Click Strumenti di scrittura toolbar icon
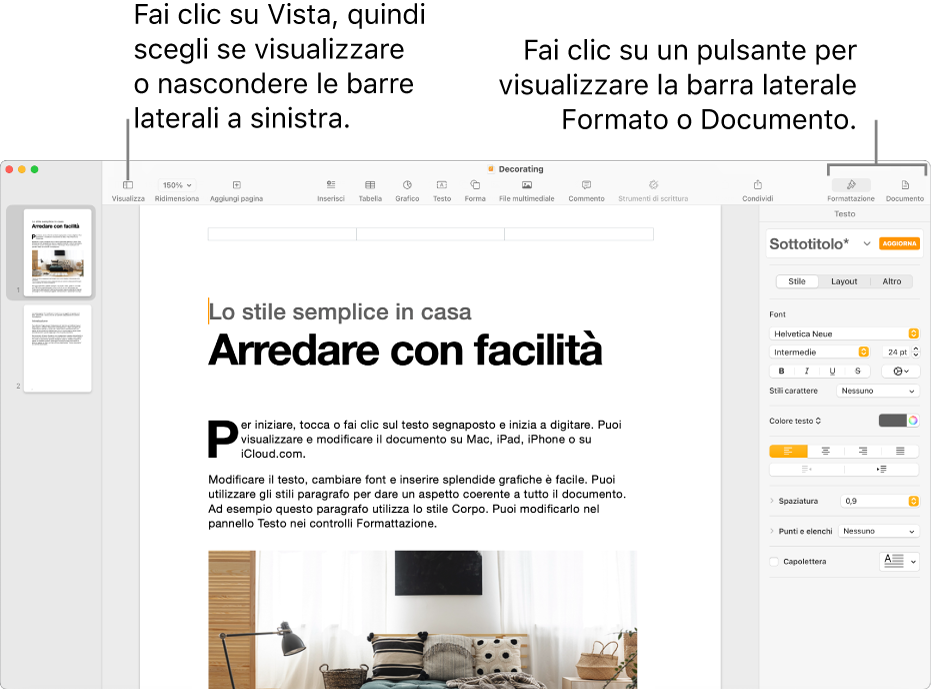The height and width of the screenshot is (689, 931). click(653, 185)
